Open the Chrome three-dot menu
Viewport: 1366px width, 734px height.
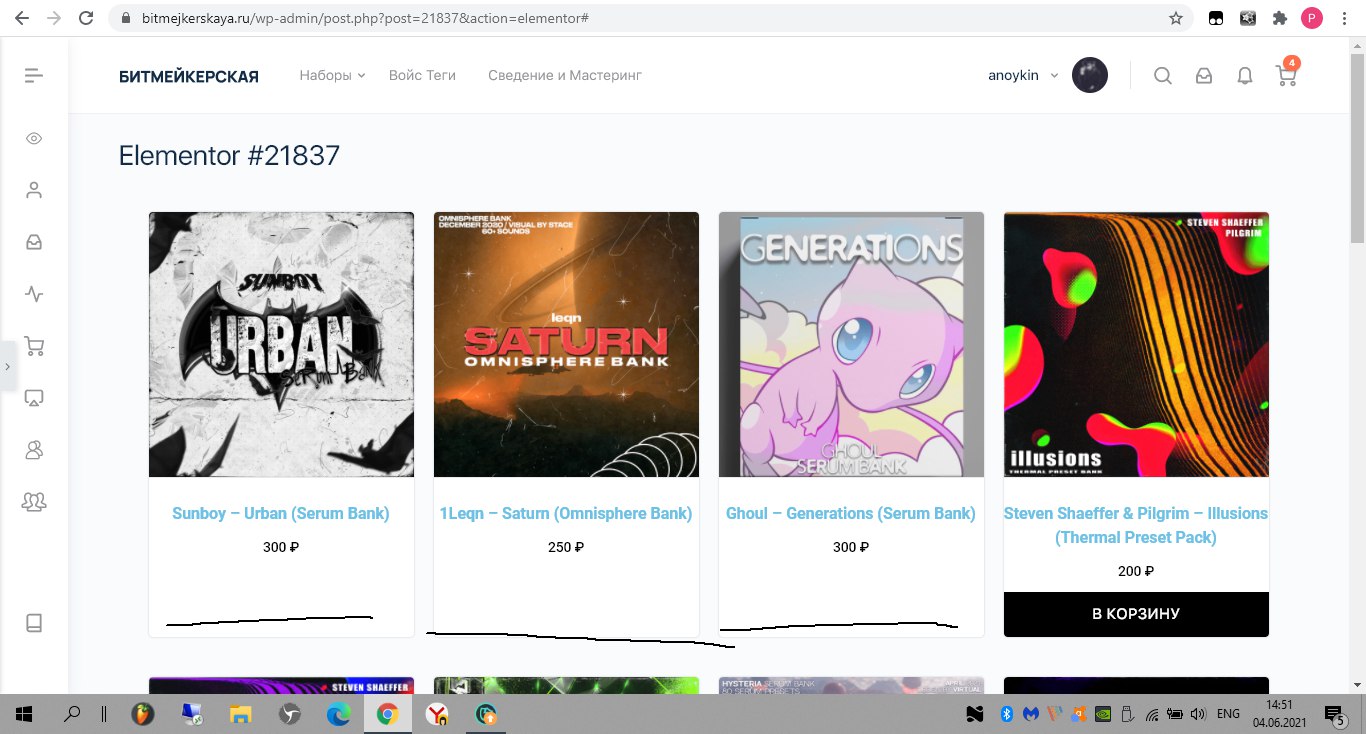[1344, 18]
